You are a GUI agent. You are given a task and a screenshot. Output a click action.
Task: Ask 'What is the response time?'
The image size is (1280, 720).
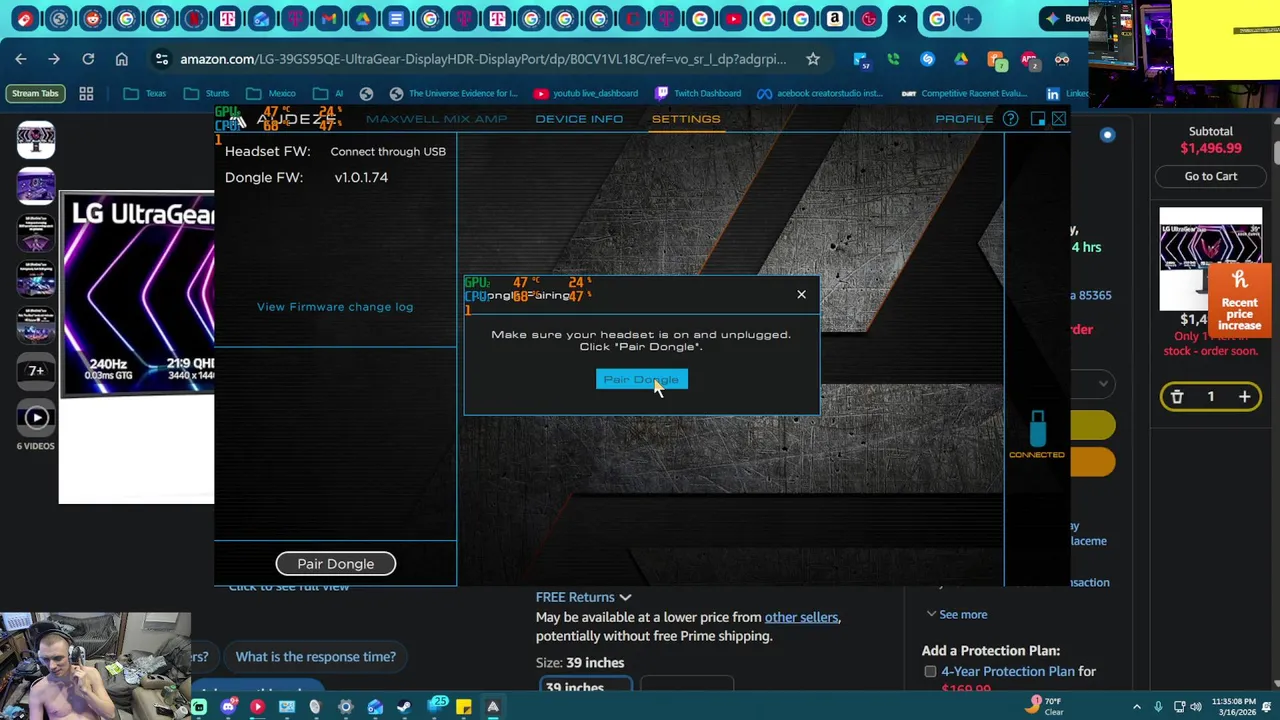tap(316, 657)
